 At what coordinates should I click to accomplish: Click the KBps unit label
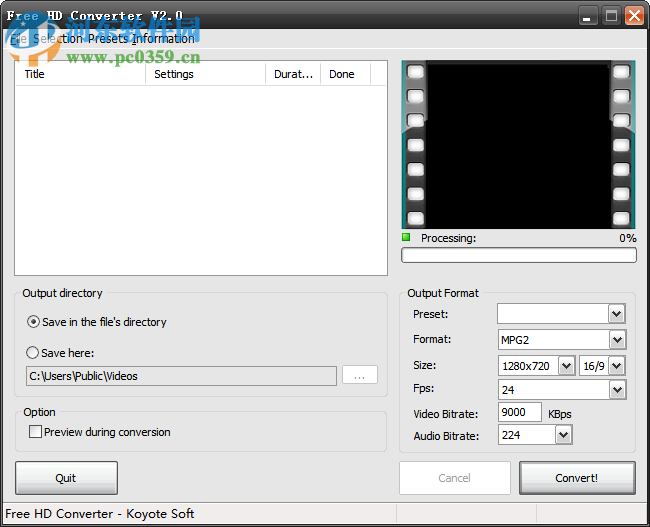(560, 414)
